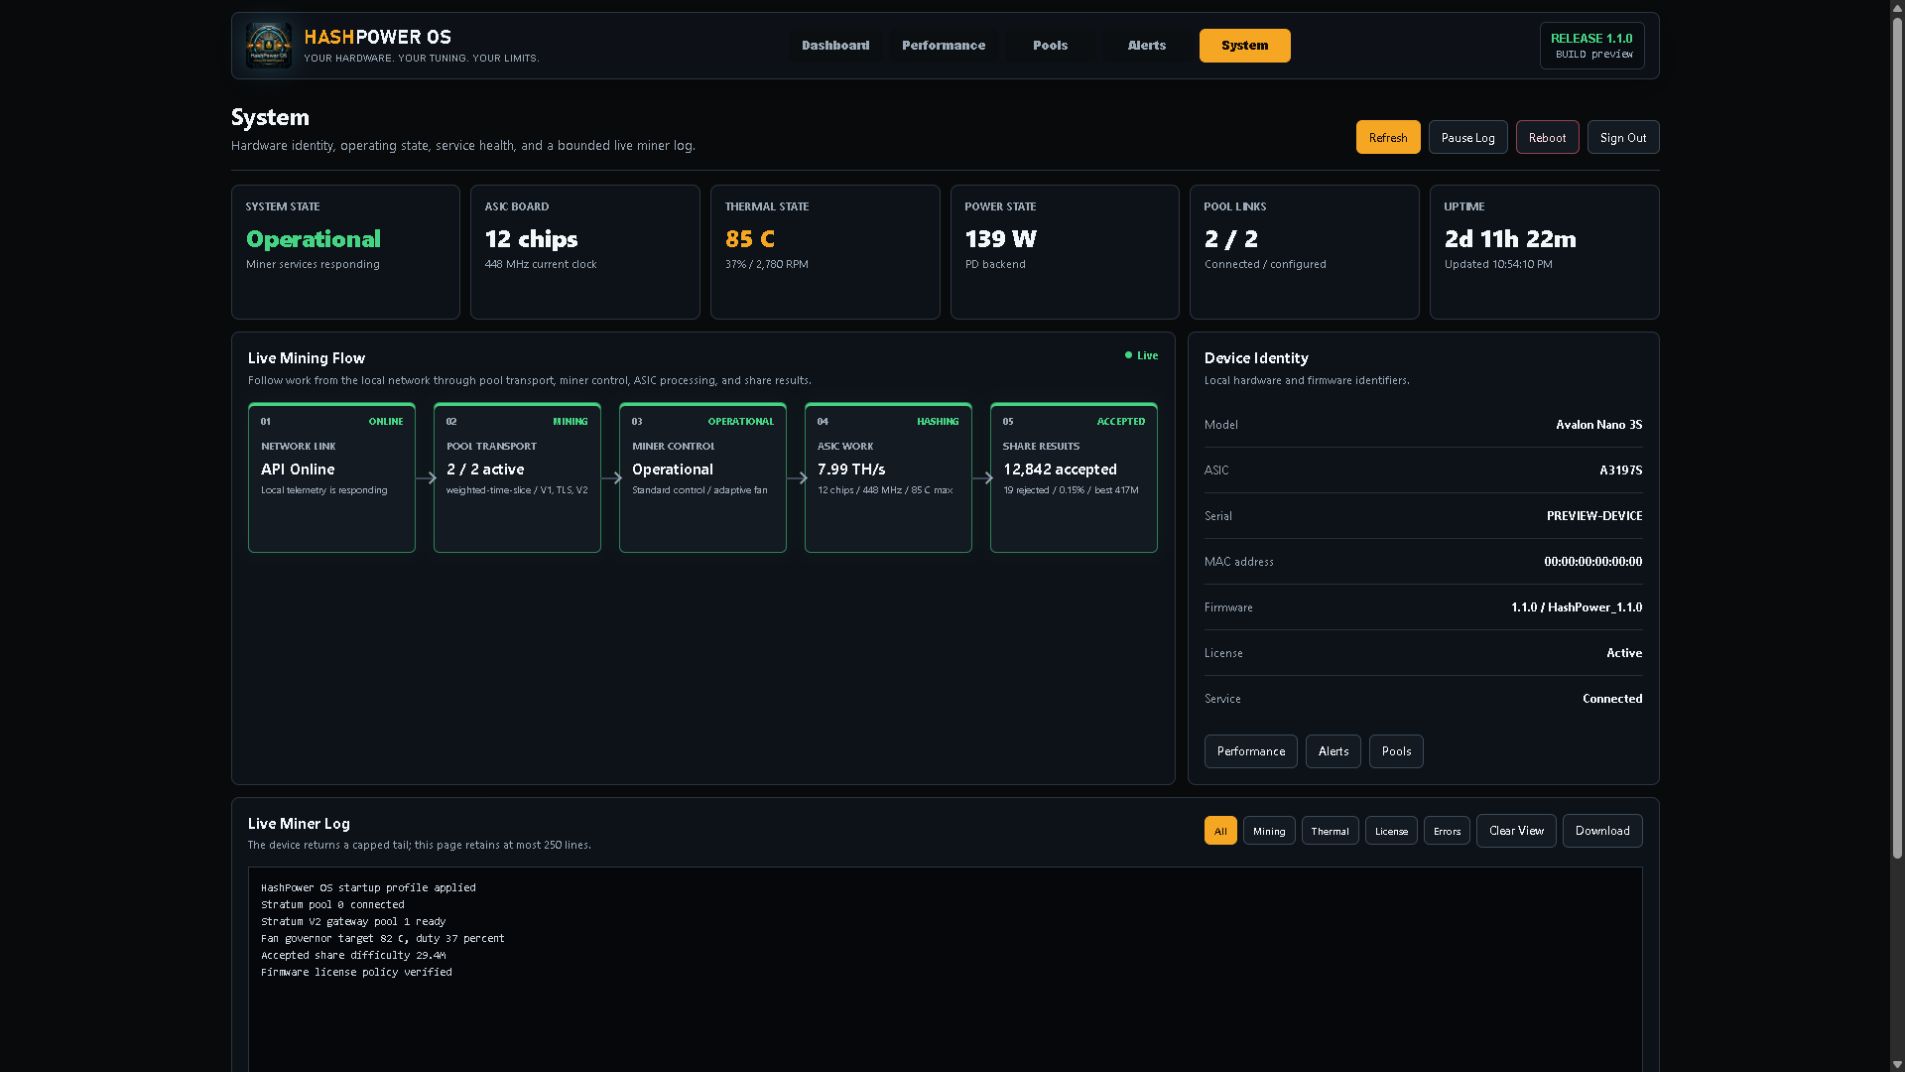
Task: Select the Share Results flow card
Action: 1073,478
